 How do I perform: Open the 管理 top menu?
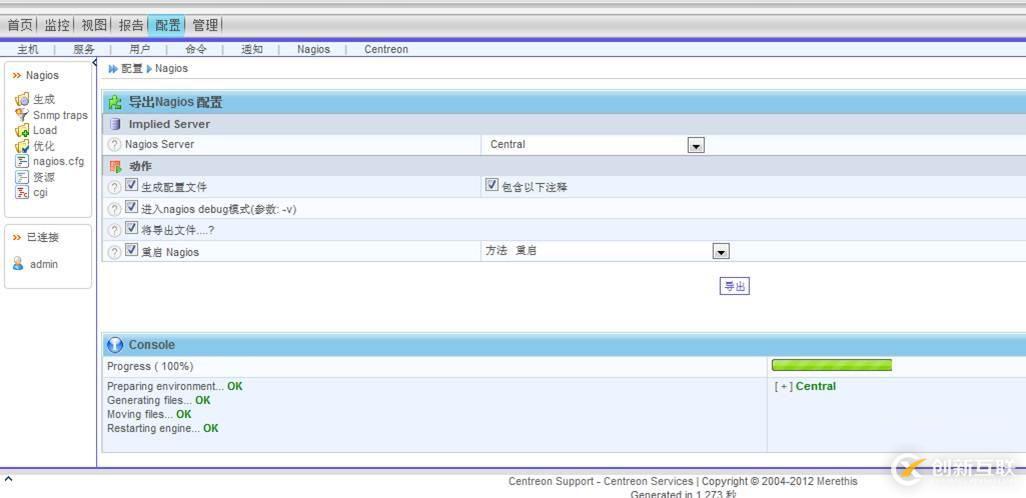[x=205, y=25]
